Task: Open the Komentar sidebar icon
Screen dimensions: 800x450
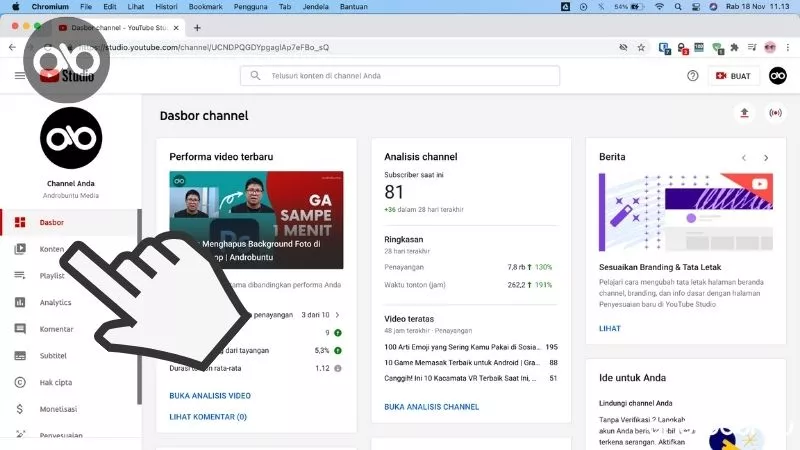Action: (x=20, y=329)
